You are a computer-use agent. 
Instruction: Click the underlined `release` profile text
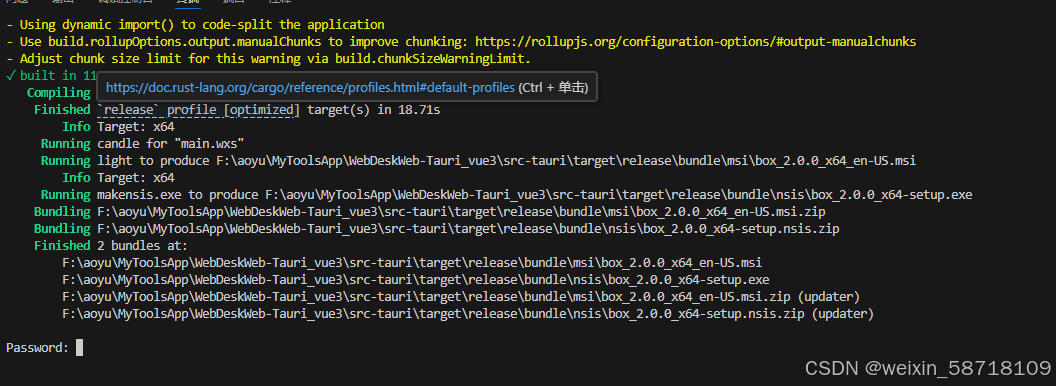pos(158,110)
